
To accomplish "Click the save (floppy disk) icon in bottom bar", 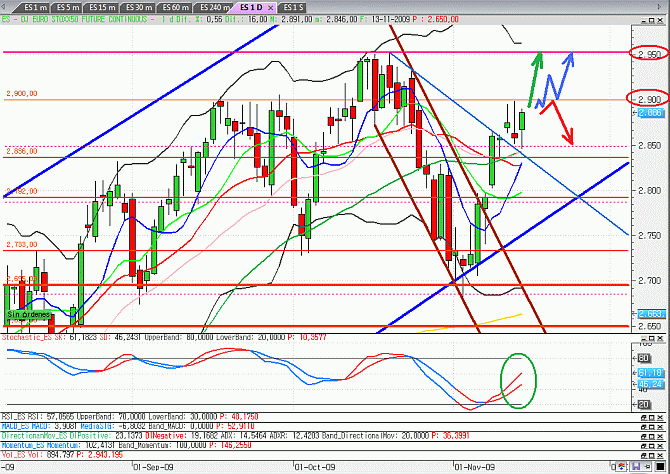I will pos(636,466).
